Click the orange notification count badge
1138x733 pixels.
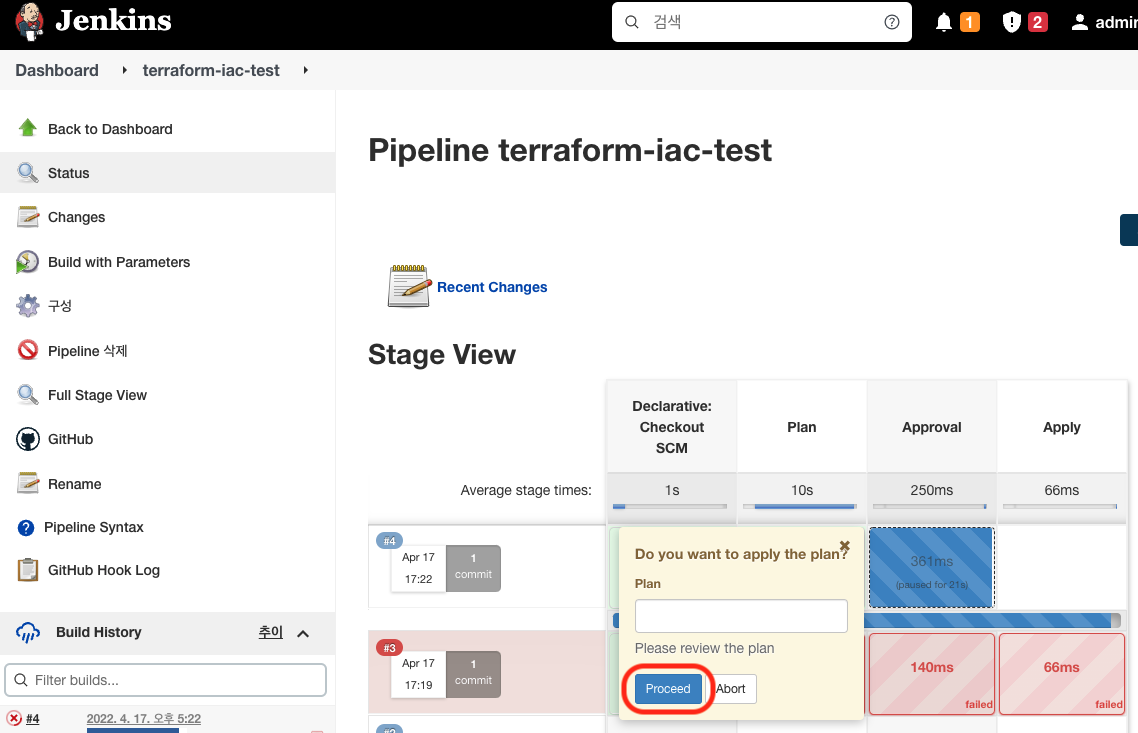[970, 22]
